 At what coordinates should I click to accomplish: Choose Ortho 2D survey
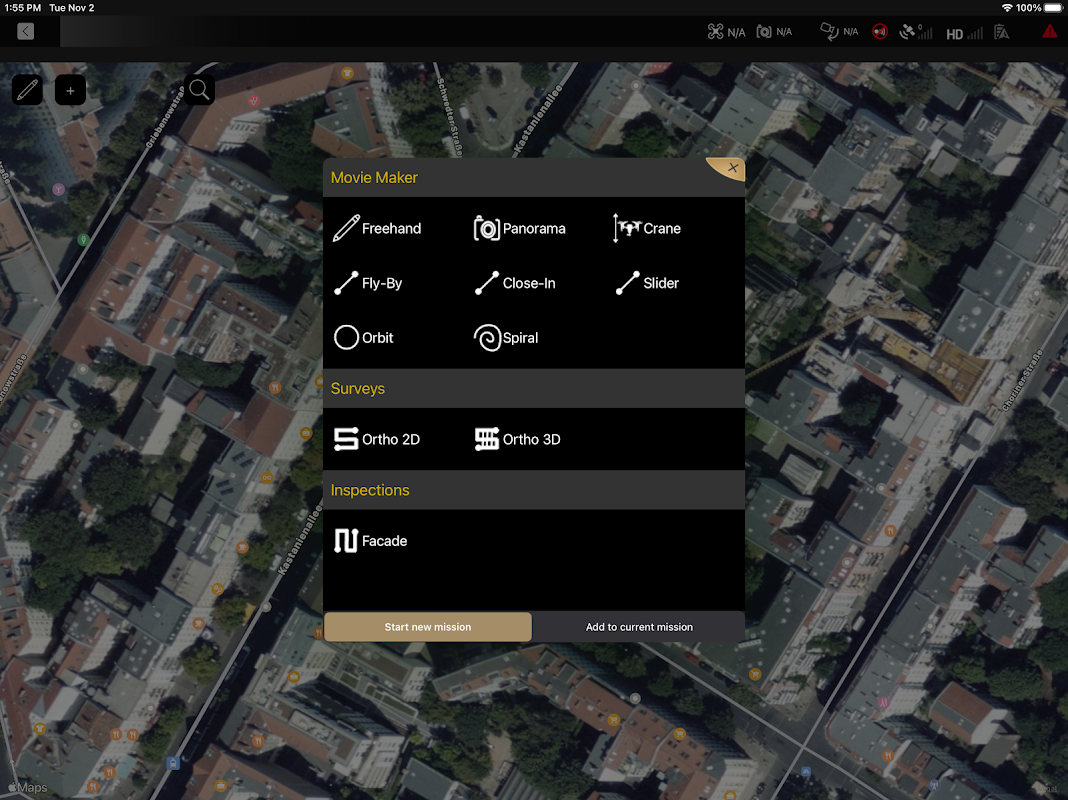377,439
